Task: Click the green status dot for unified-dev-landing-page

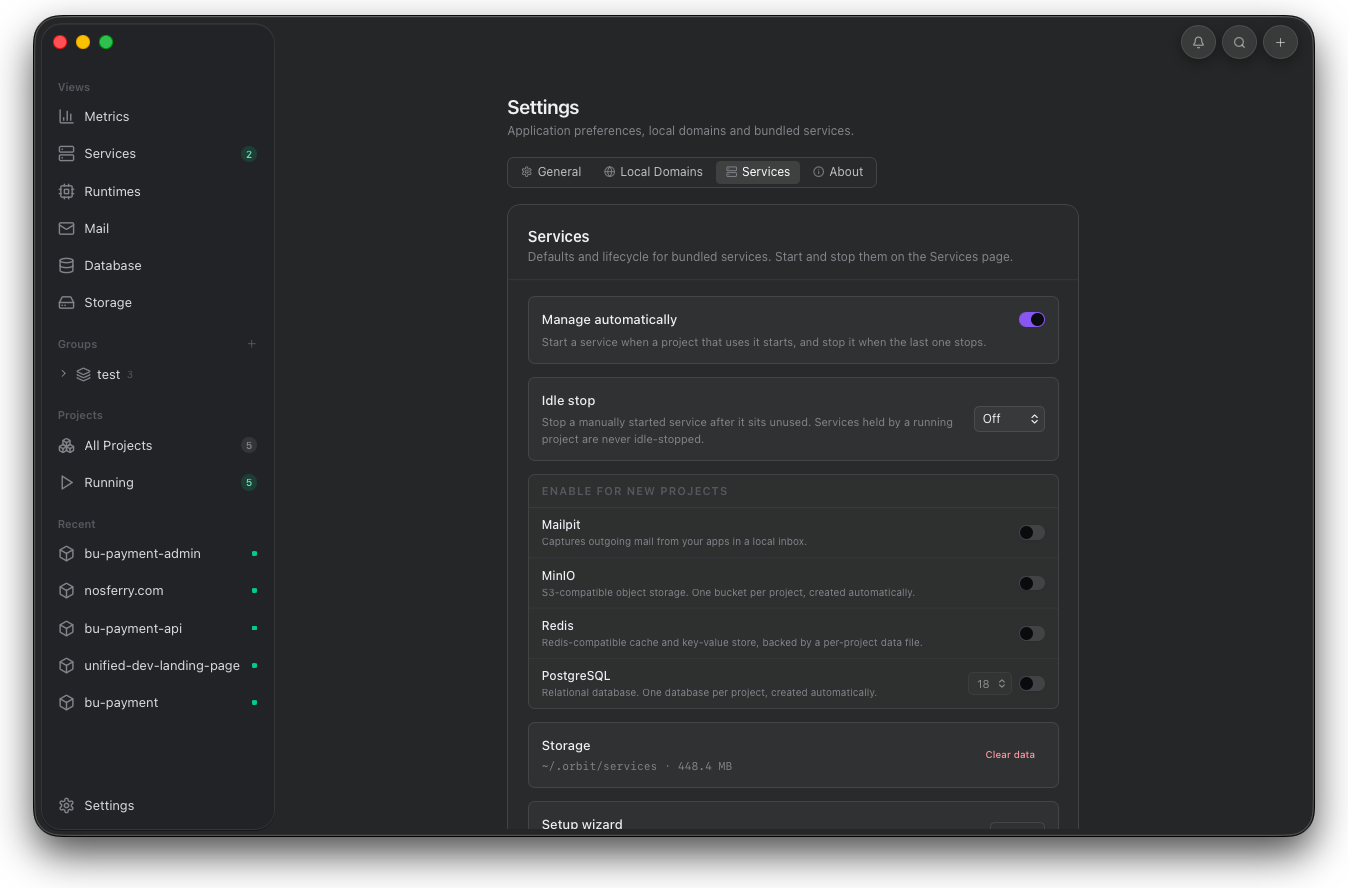Action: pyautogui.click(x=254, y=665)
